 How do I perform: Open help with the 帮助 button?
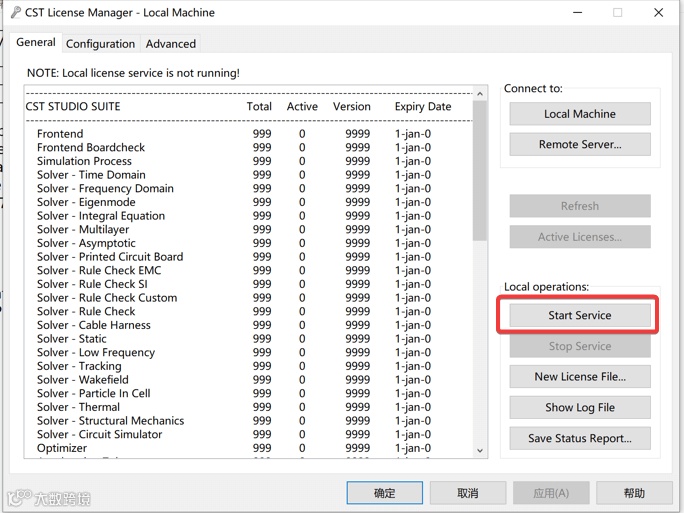634,493
